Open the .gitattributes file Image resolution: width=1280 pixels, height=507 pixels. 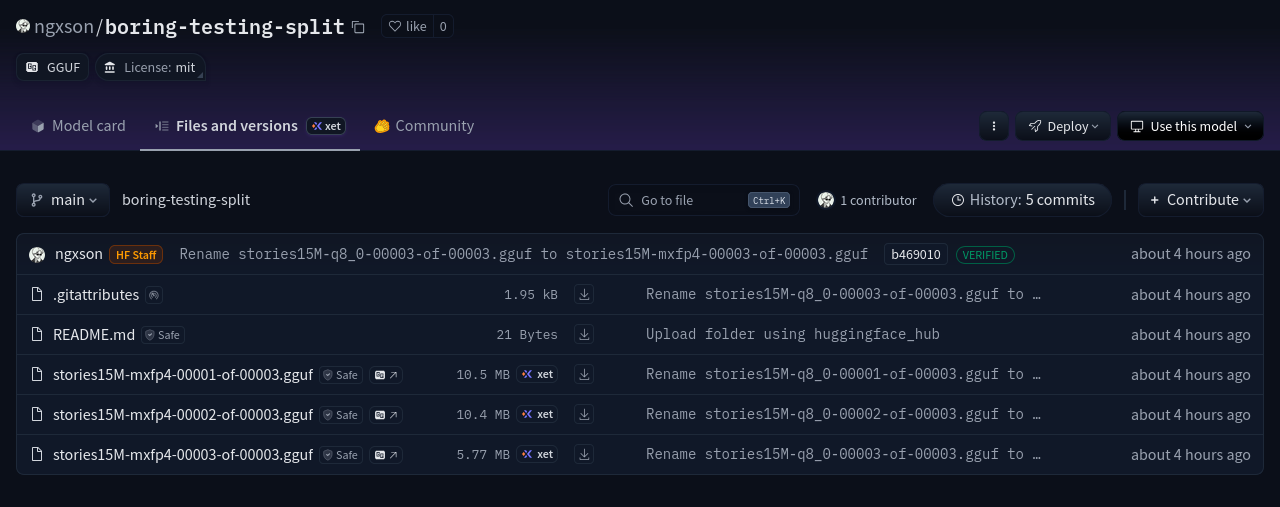tap(96, 295)
